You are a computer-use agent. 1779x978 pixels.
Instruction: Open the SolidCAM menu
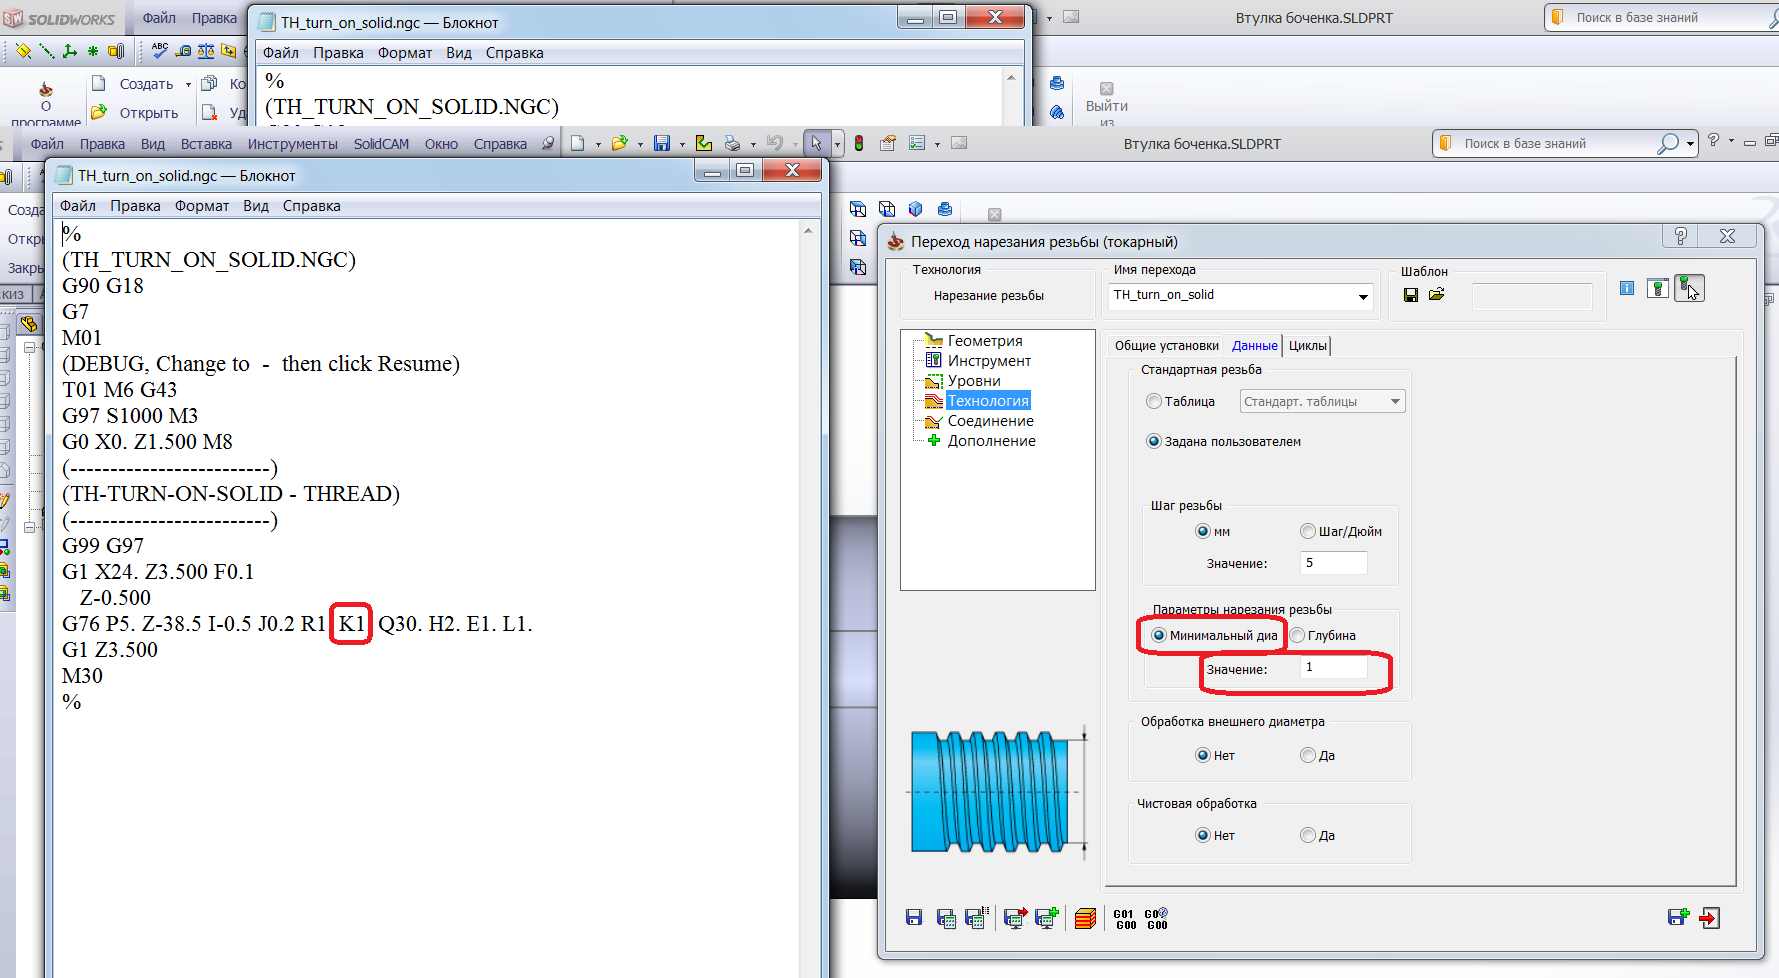tap(381, 144)
